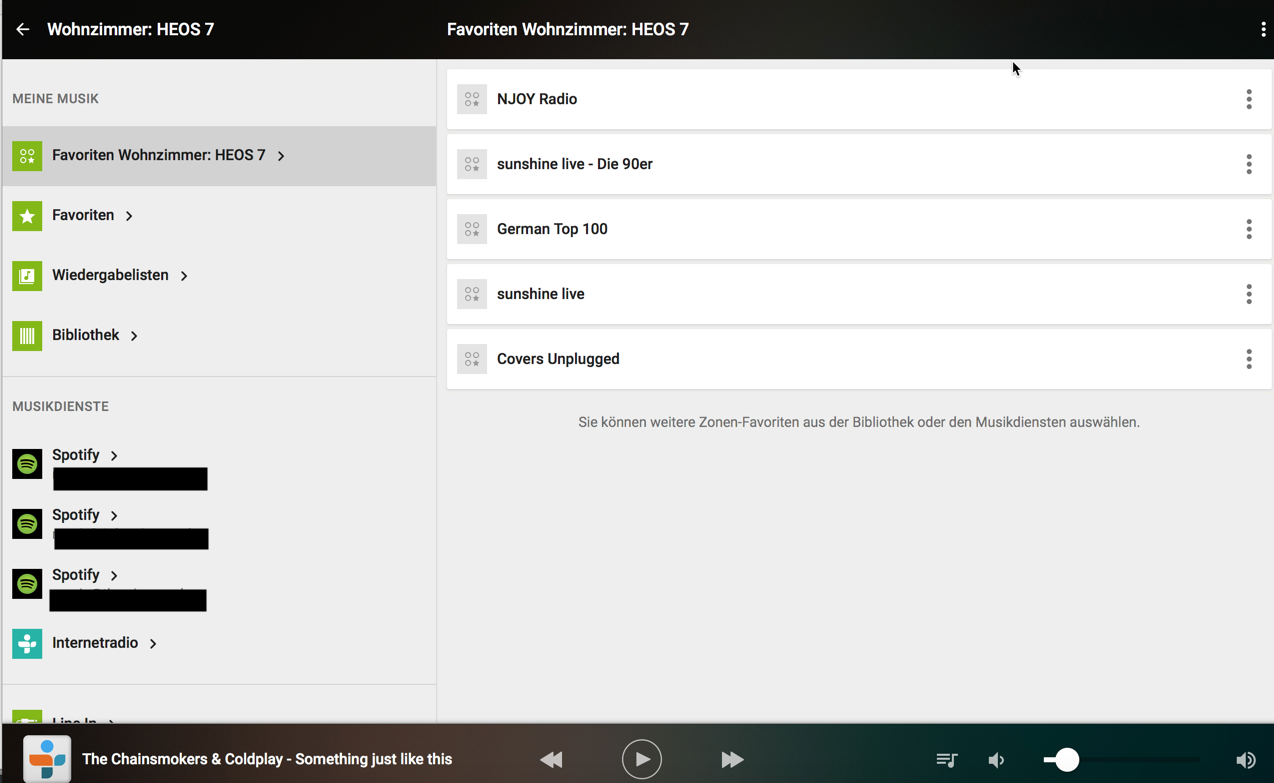Open the top-right overflow menu
This screenshot has height=783, width=1274.
tap(1263, 30)
